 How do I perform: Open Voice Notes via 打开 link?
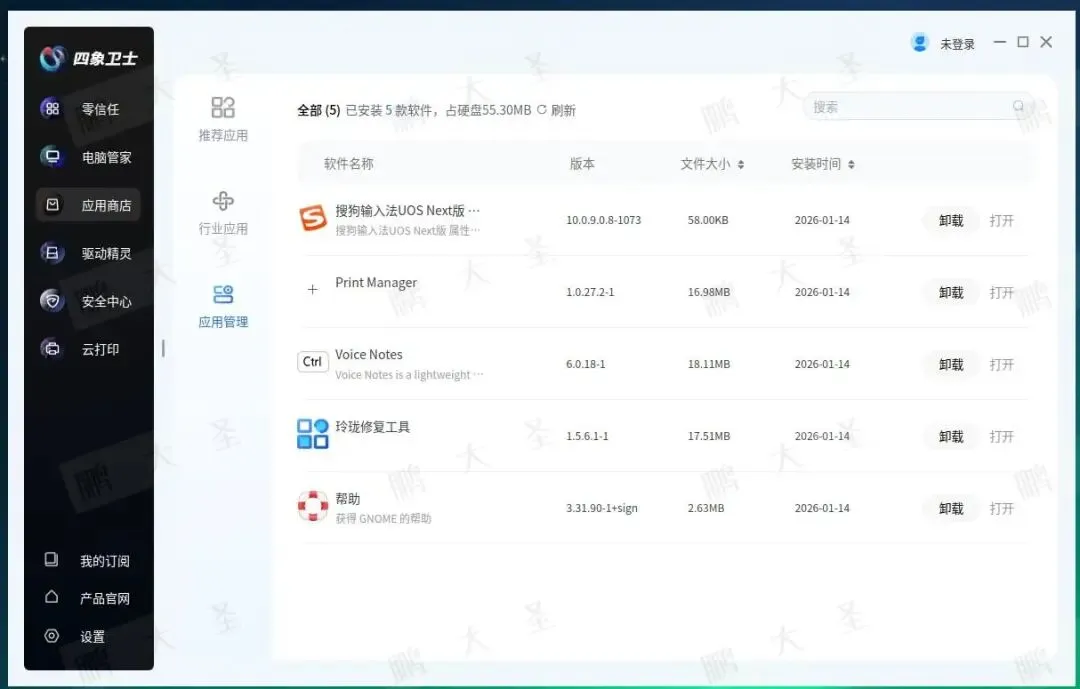pos(1001,364)
